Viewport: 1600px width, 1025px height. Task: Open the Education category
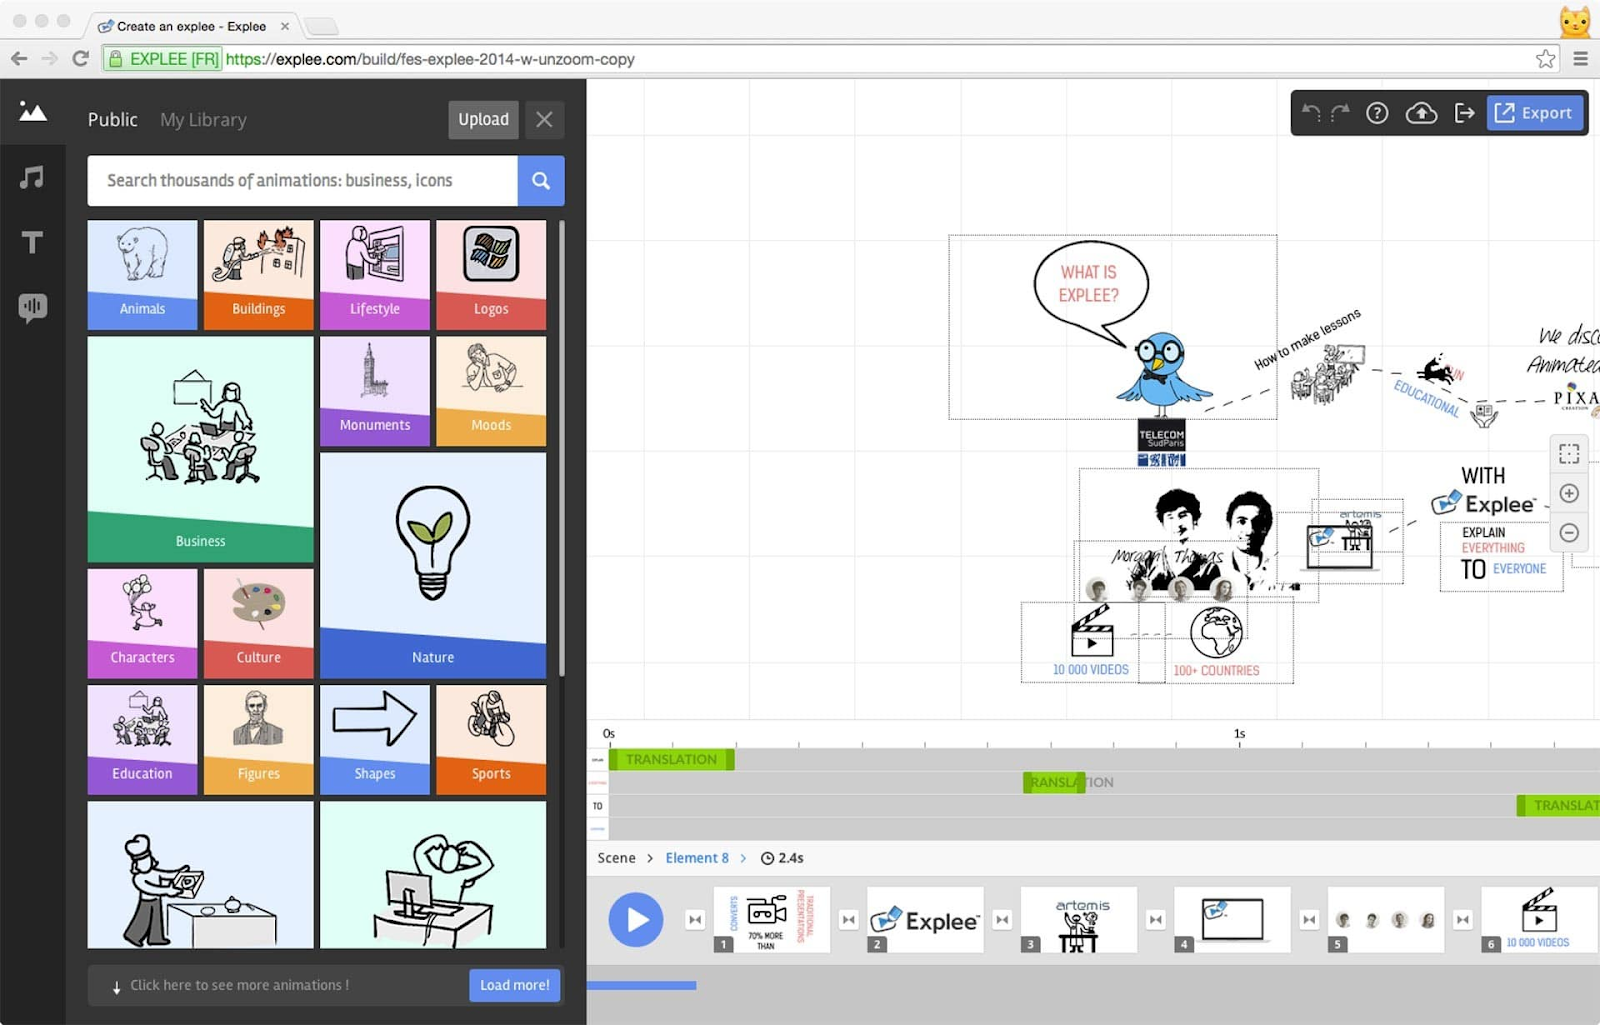coord(142,740)
